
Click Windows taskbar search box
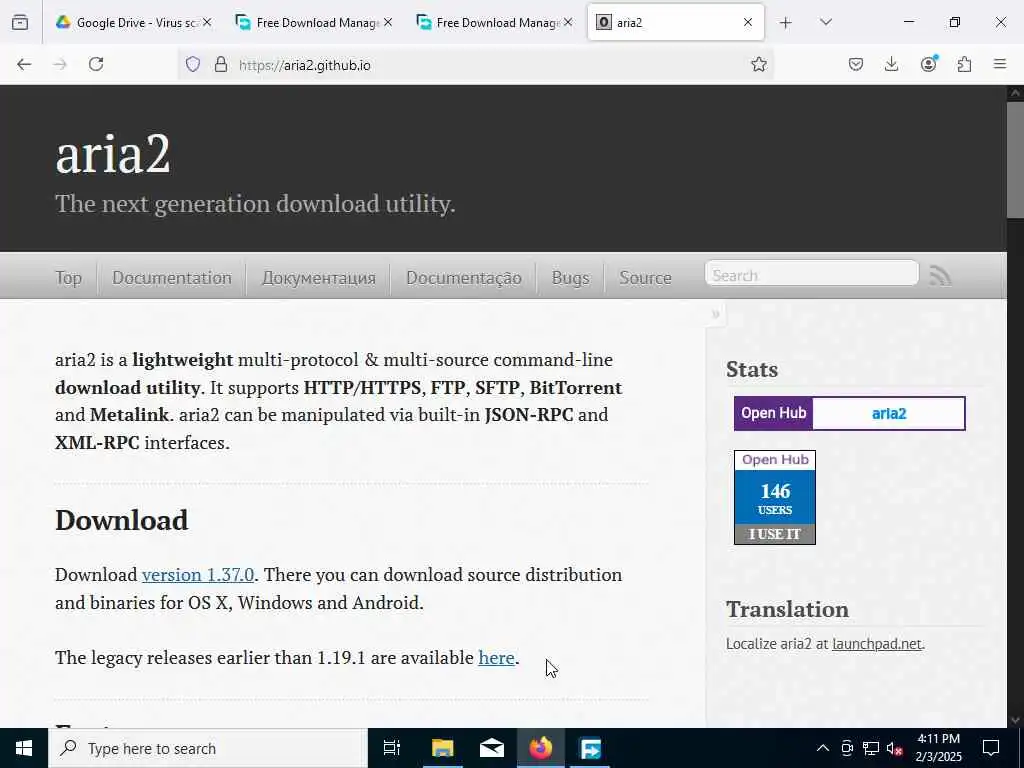pos(208,748)
